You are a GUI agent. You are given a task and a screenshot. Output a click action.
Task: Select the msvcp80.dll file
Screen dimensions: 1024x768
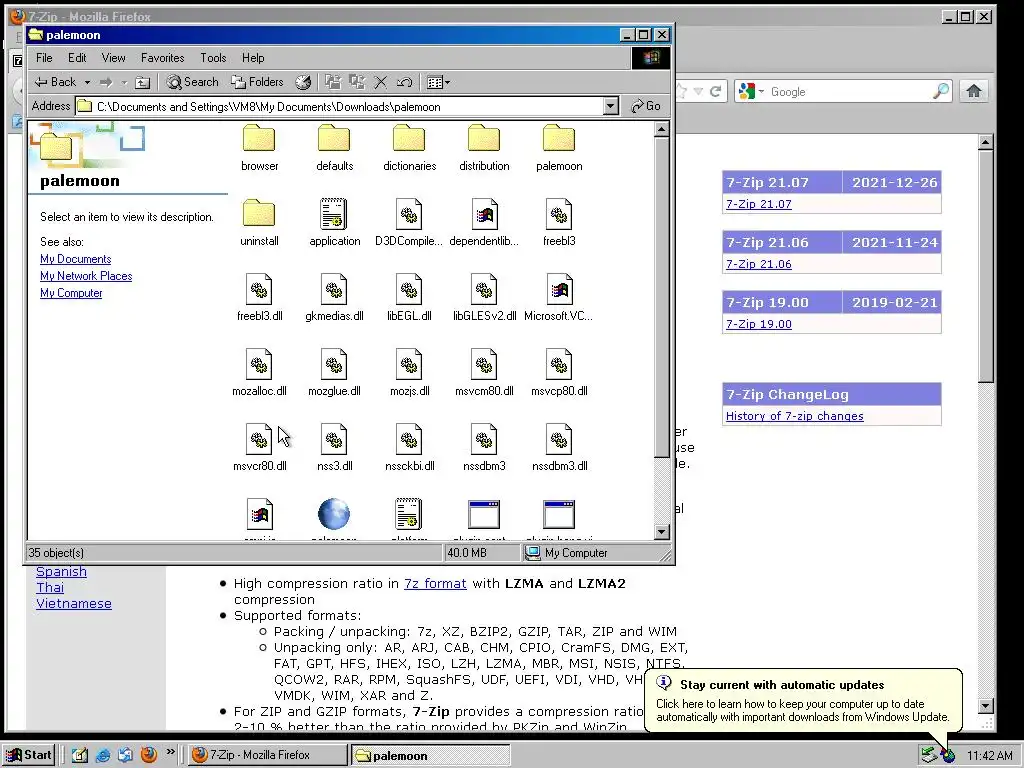(559, 374)
